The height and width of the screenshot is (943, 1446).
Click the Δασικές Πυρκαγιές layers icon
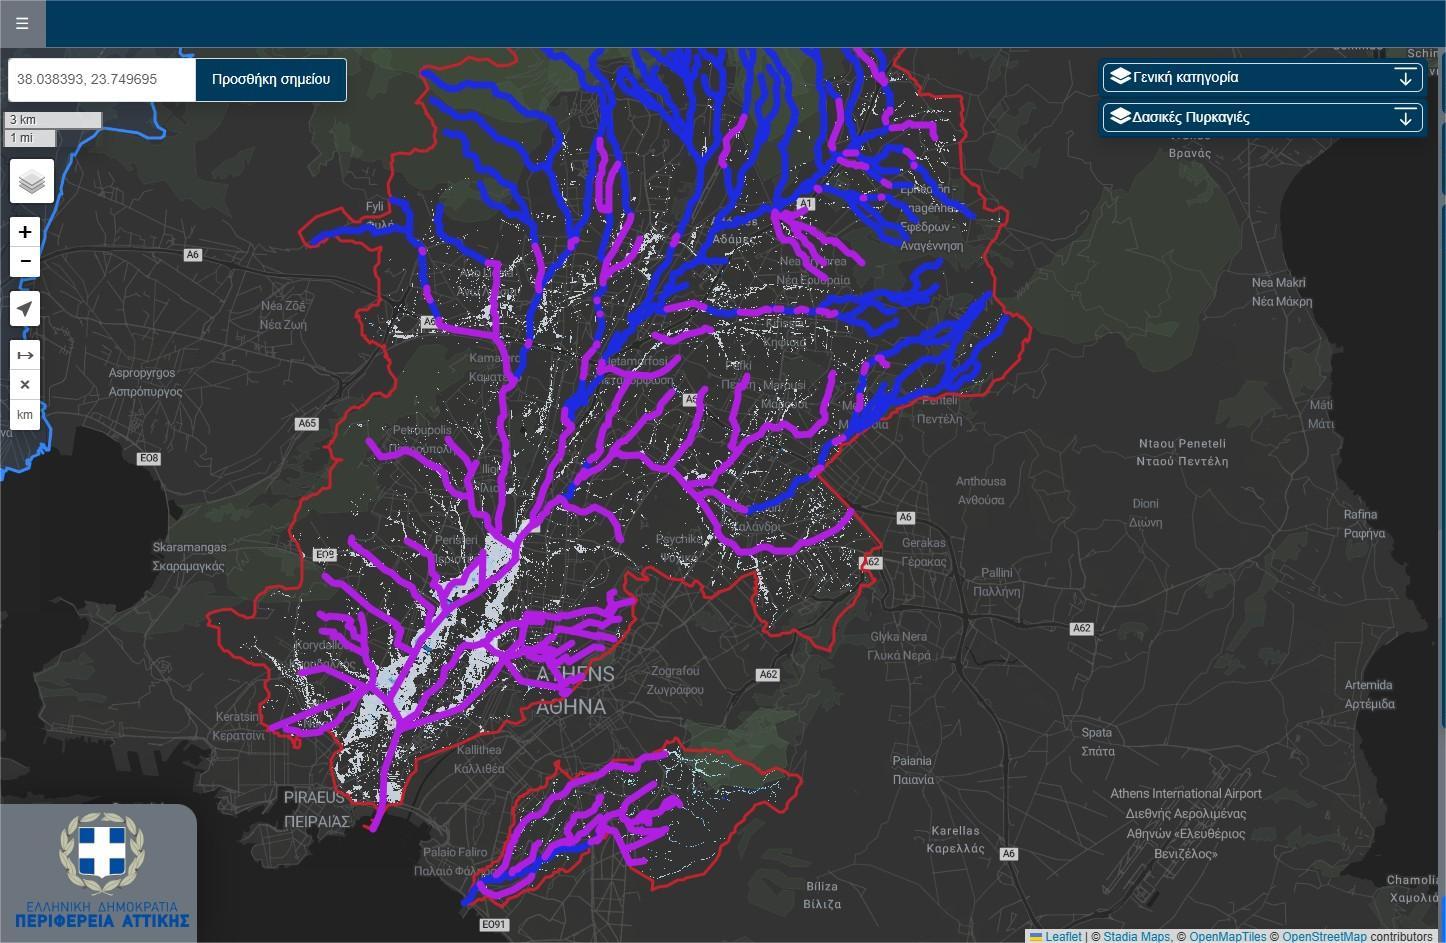point(1120,117)
